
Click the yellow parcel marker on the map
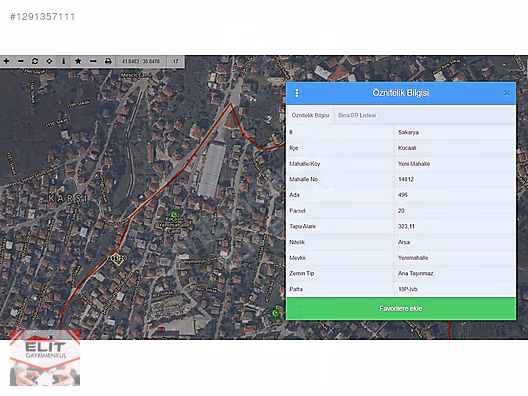click(x=117, y=259)
